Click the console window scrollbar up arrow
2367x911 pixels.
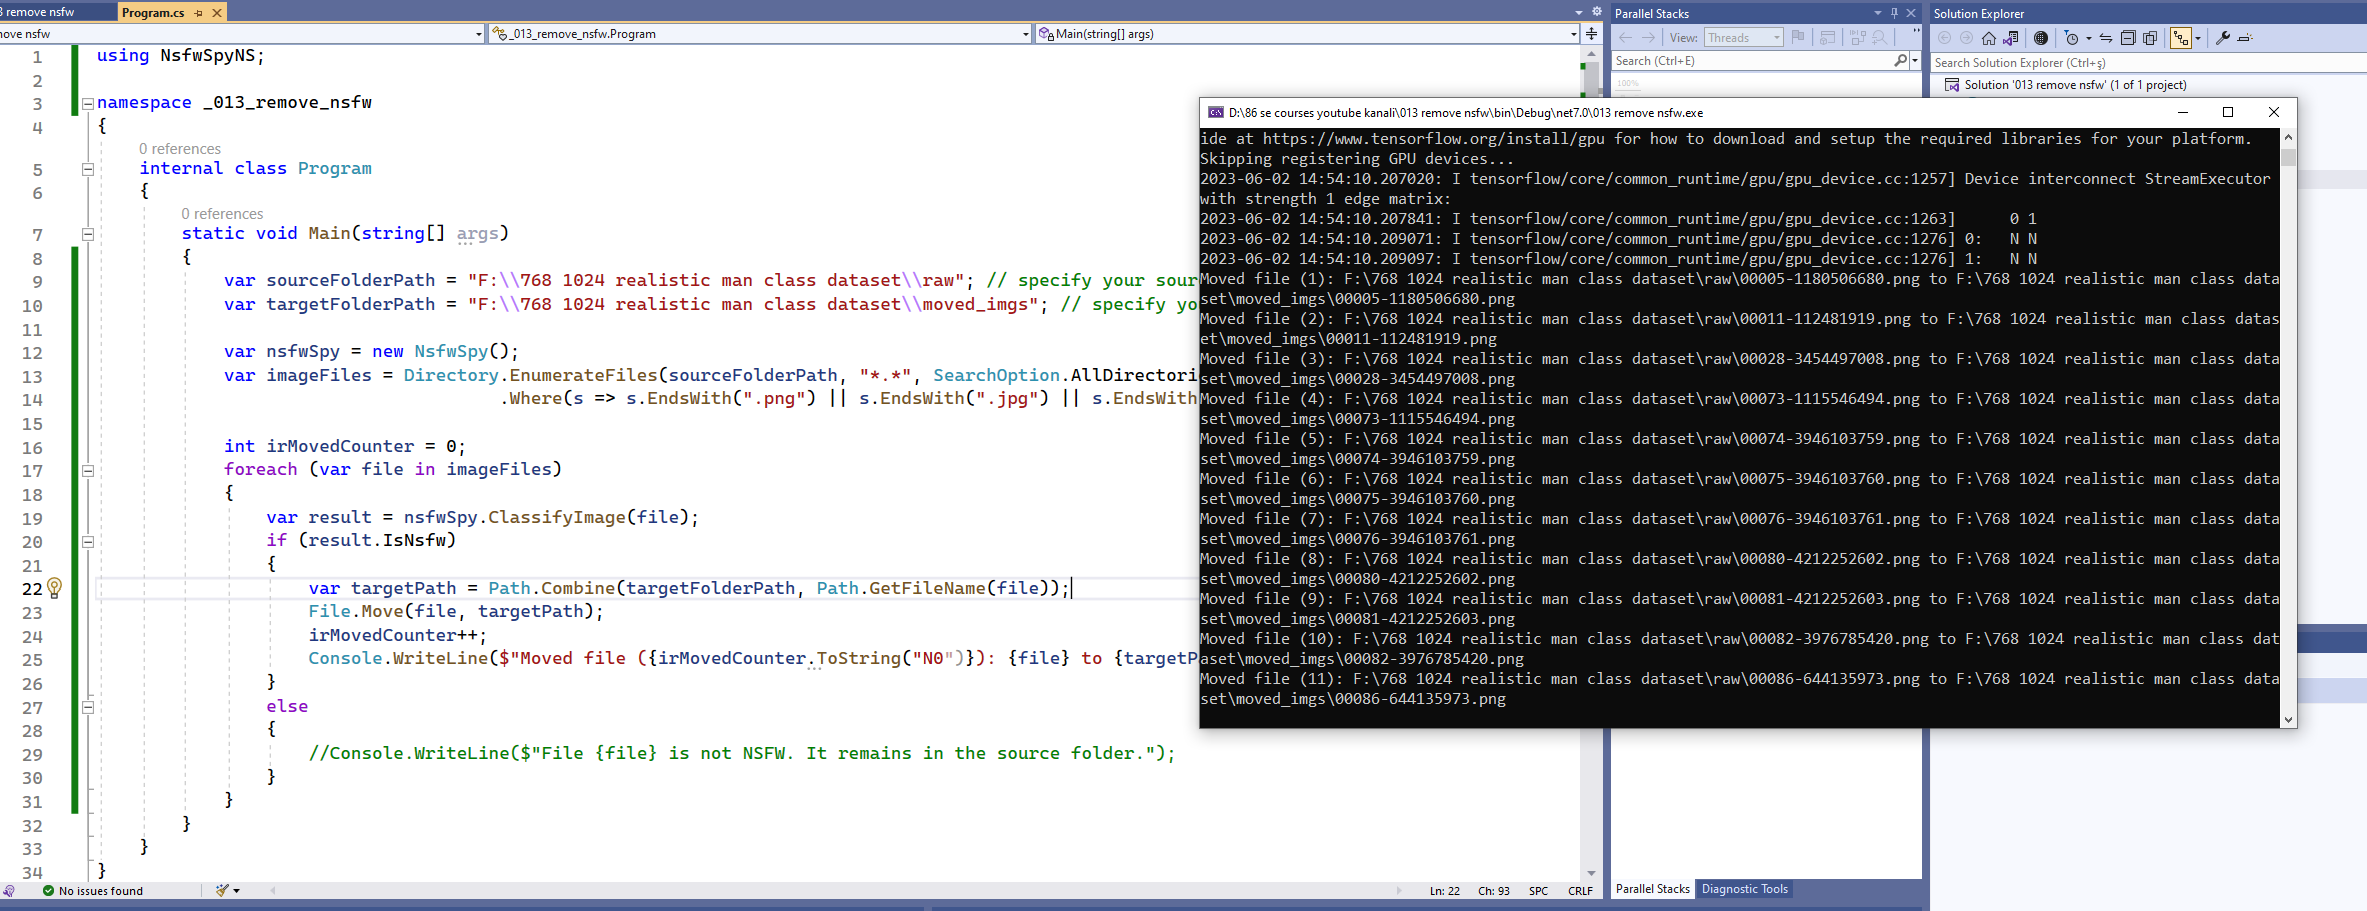[x=2288, y=137]
